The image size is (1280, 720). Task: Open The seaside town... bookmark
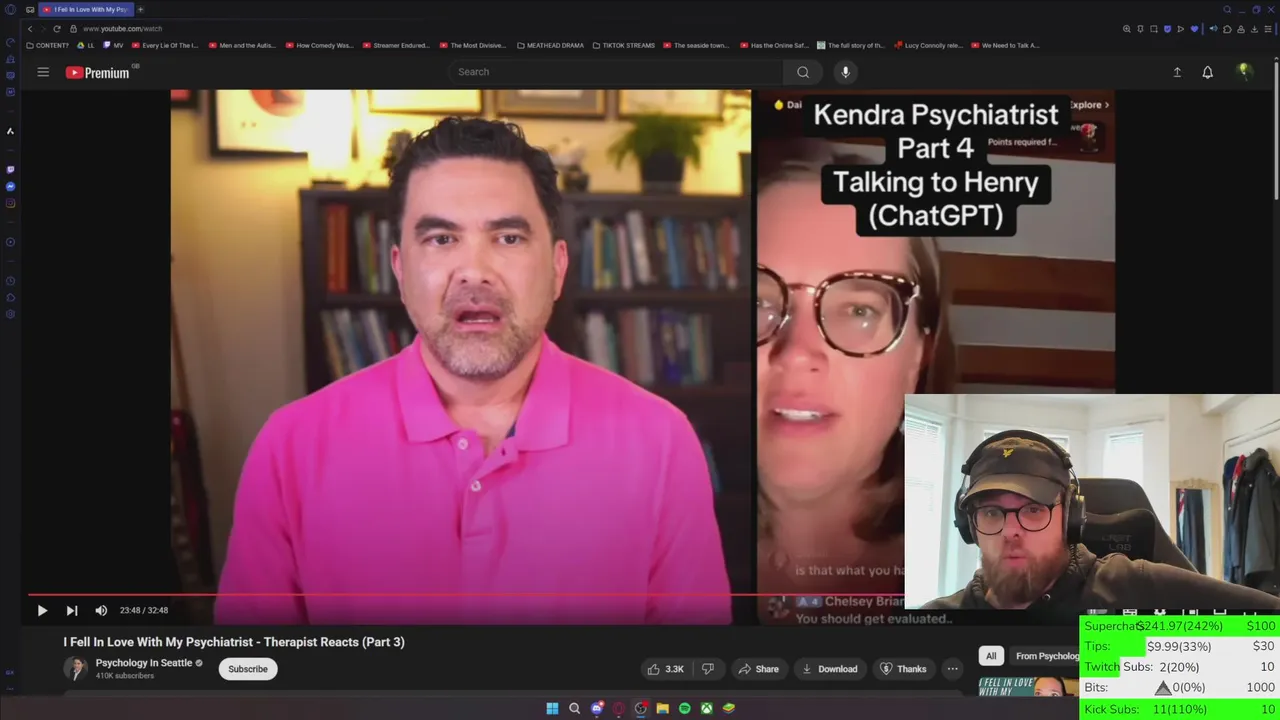[697, 45]
